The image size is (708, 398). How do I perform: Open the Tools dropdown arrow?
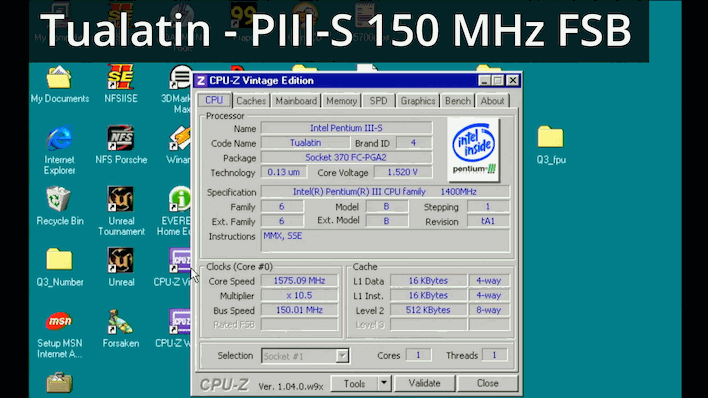(x=384, y=384)
